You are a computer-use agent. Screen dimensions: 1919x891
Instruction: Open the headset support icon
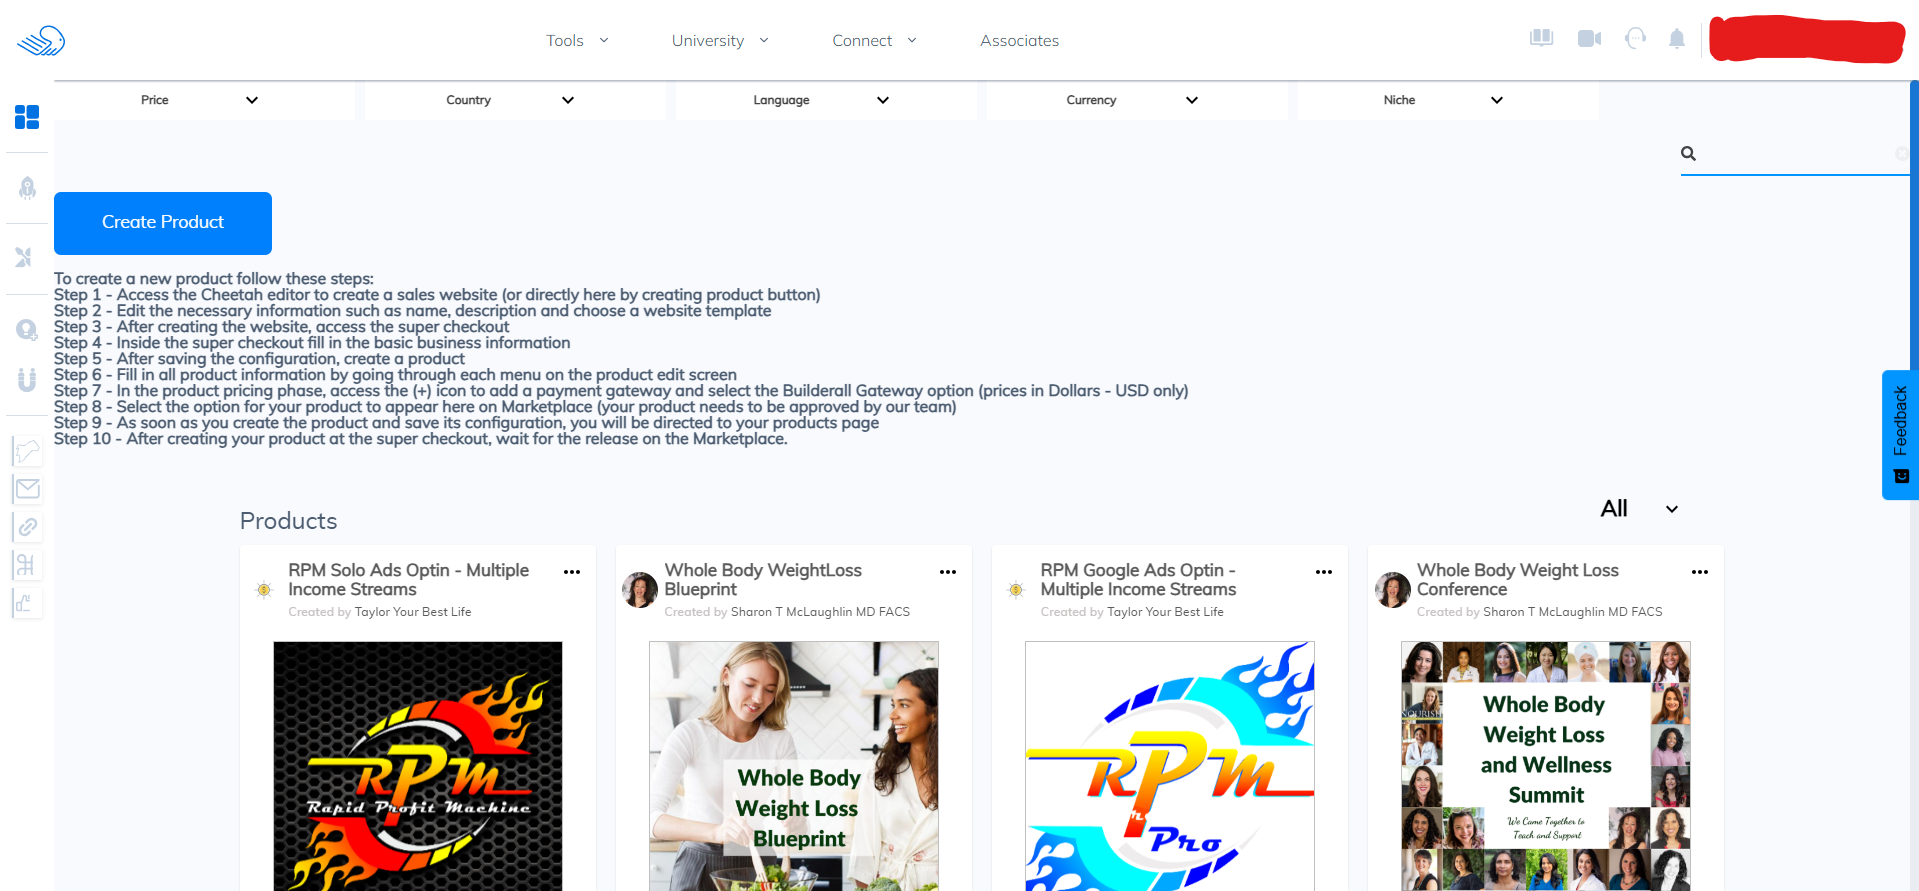(x=1635, y=39)
